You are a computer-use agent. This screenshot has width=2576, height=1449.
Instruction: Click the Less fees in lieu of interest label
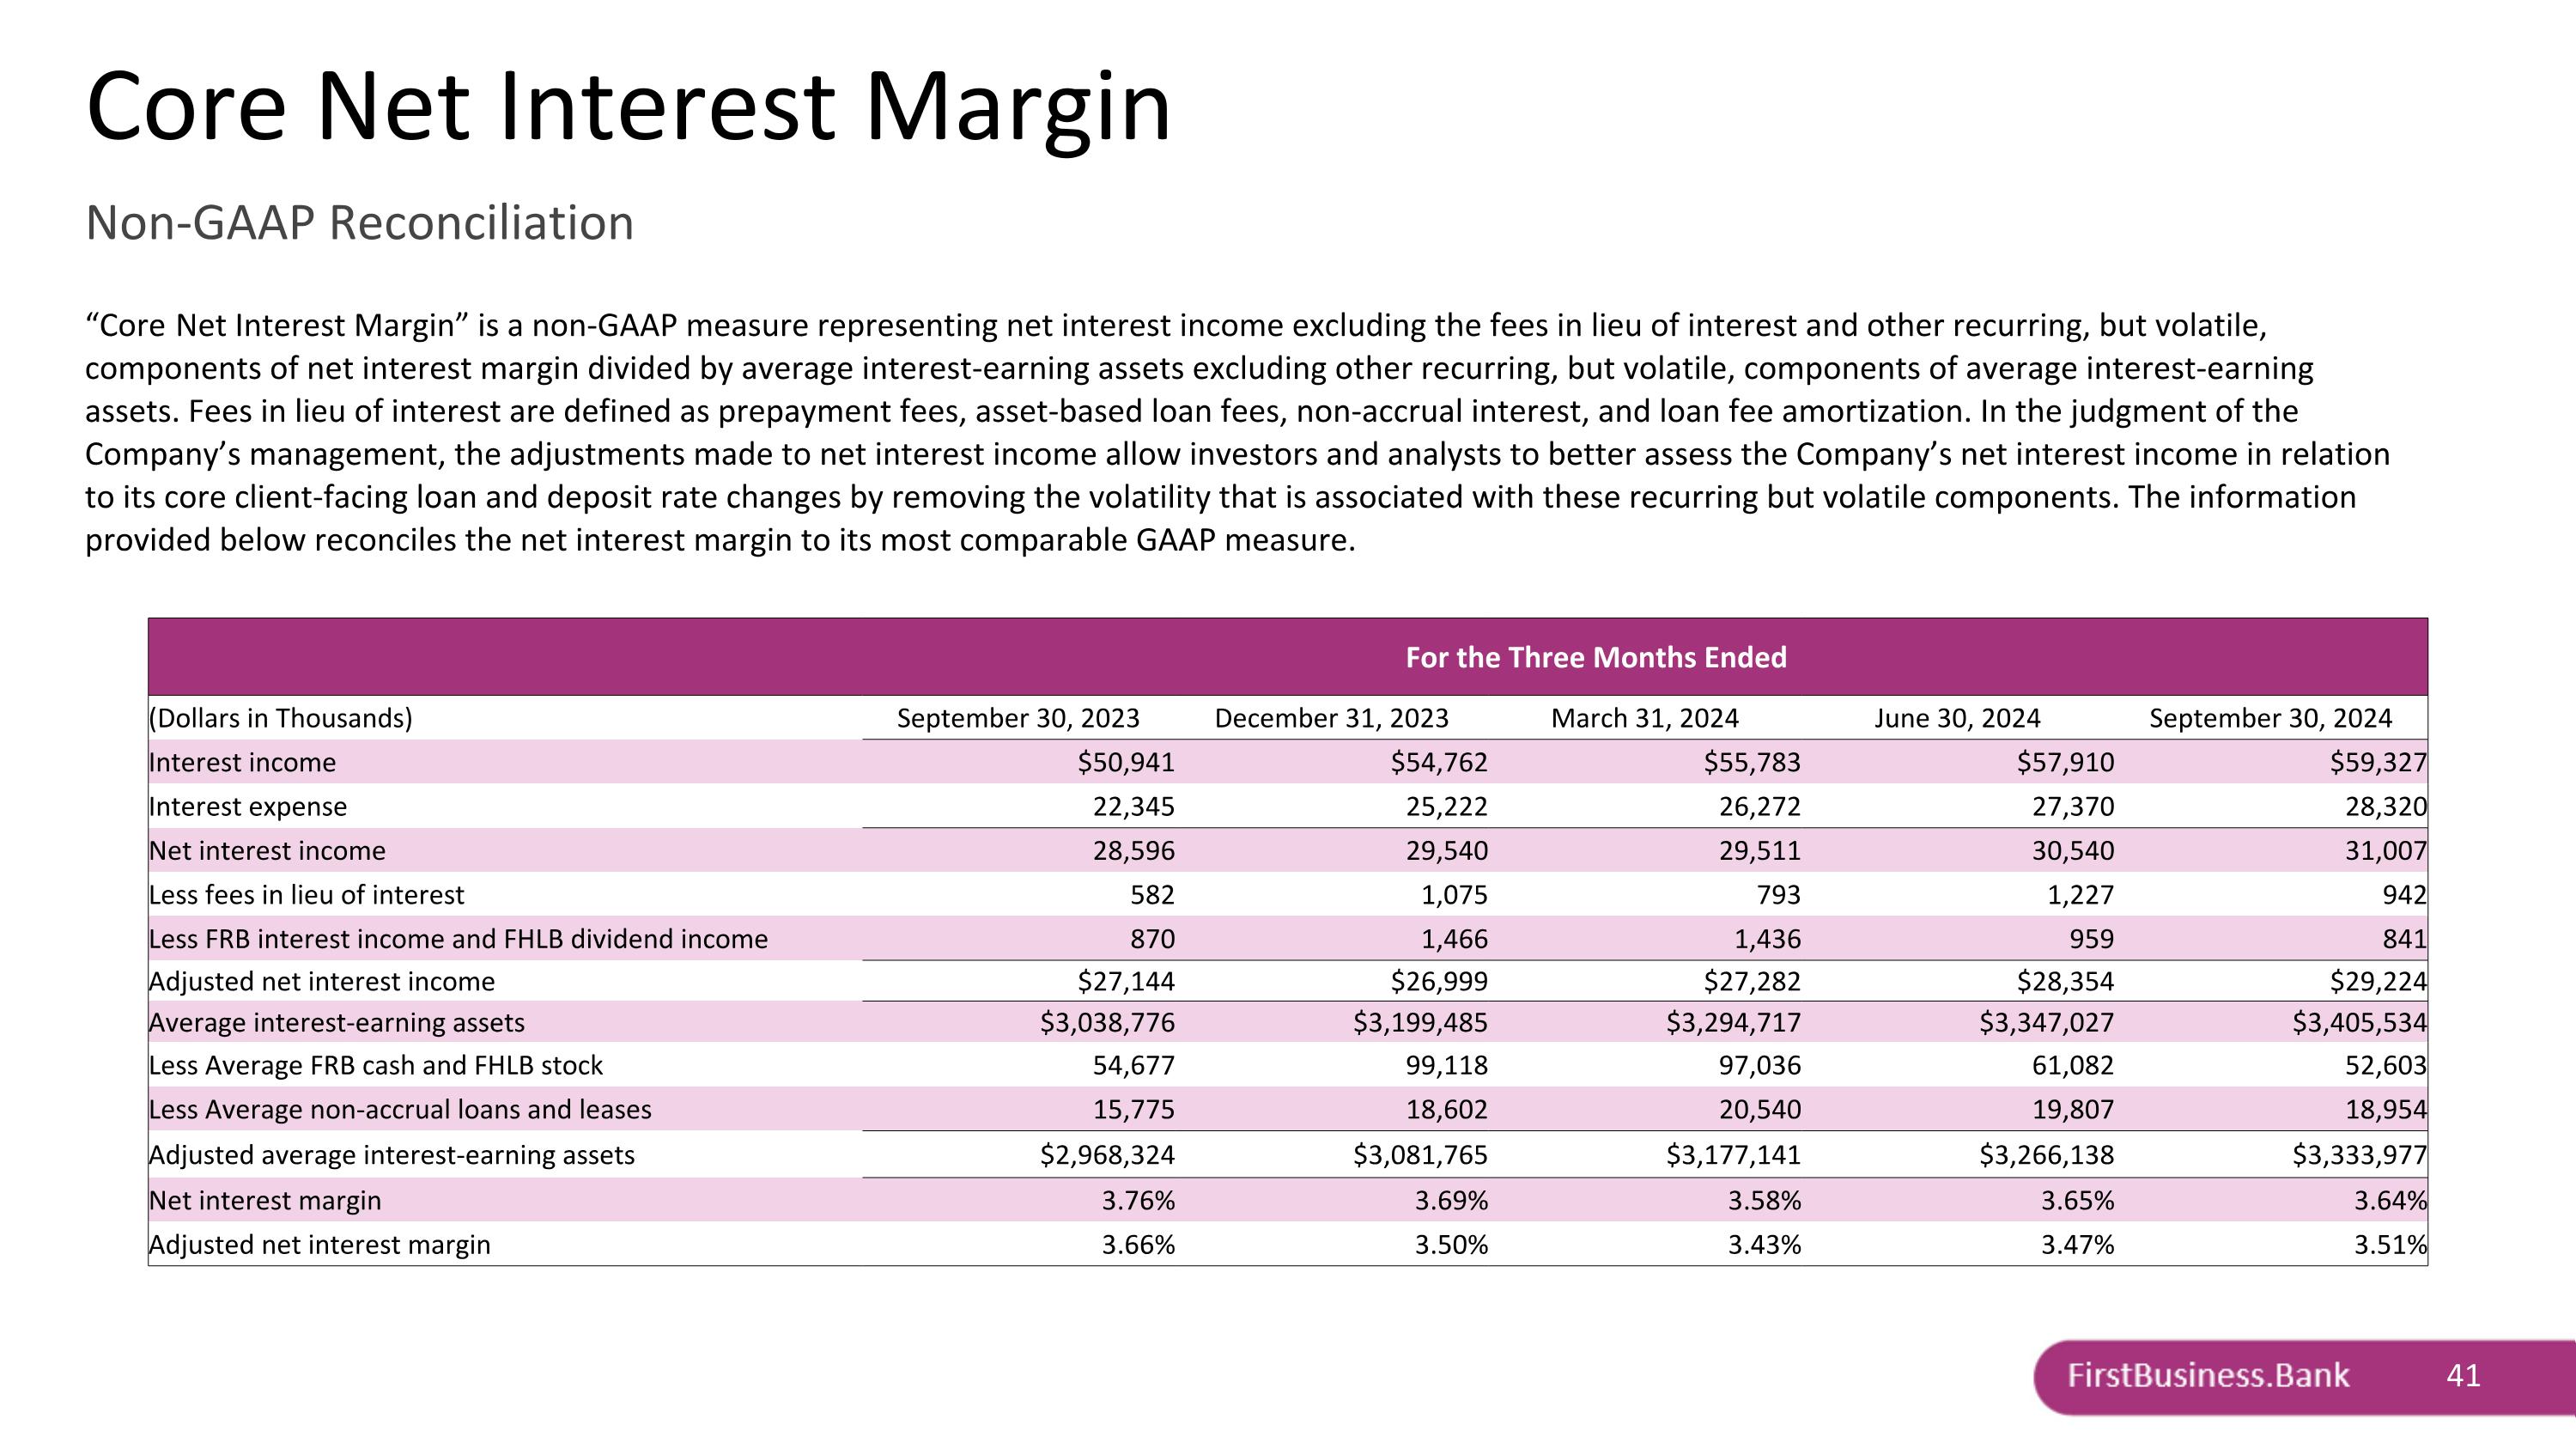(x=306, y=895)
